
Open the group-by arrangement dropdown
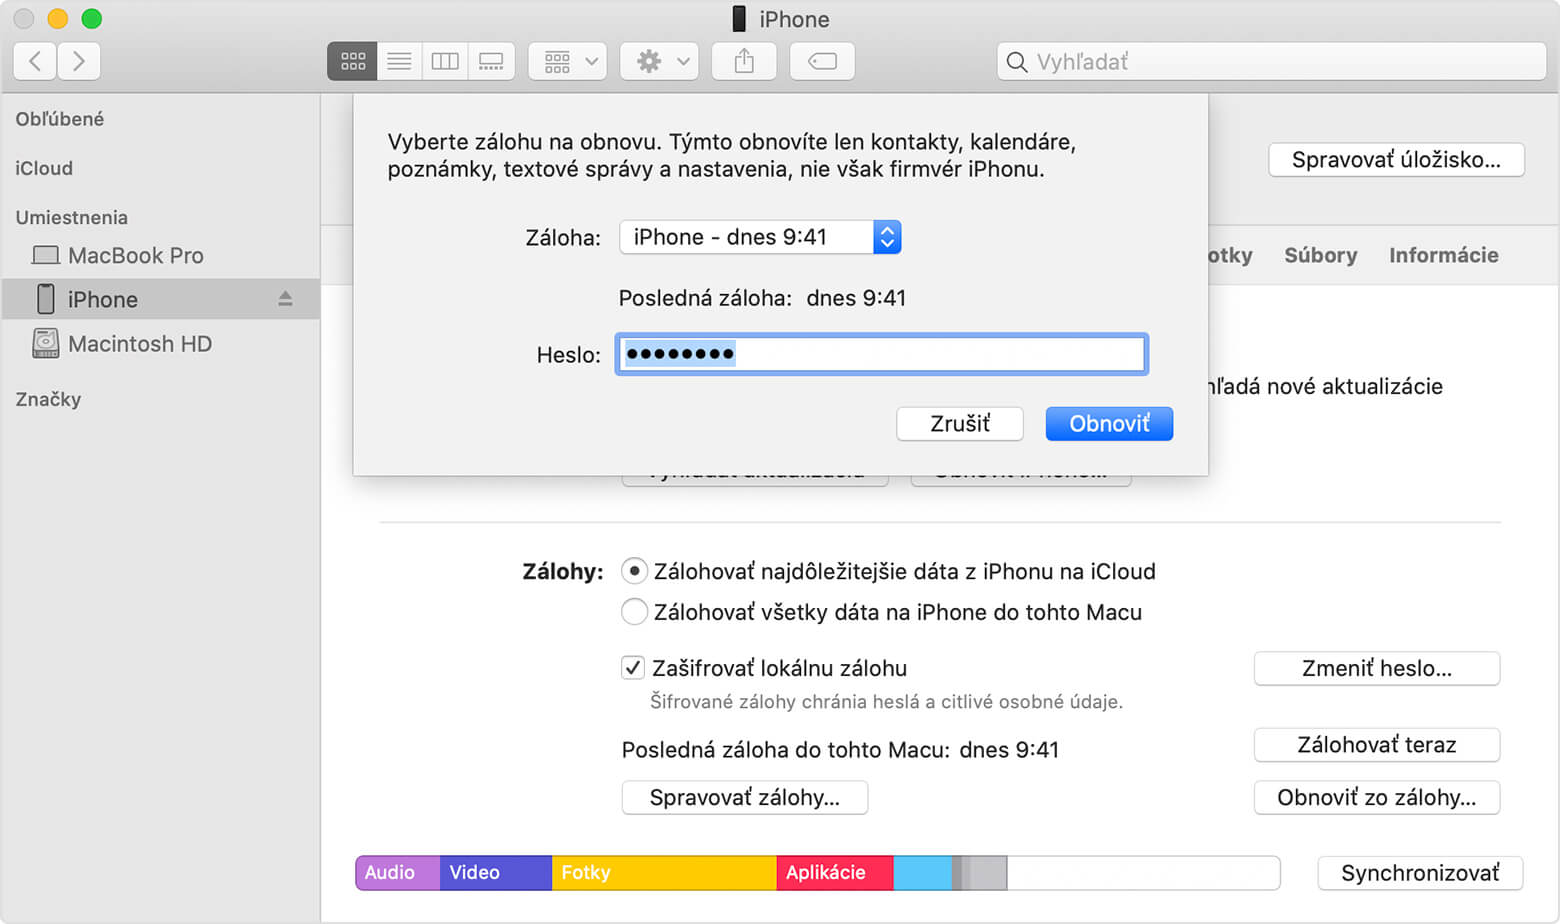[568, 61]
